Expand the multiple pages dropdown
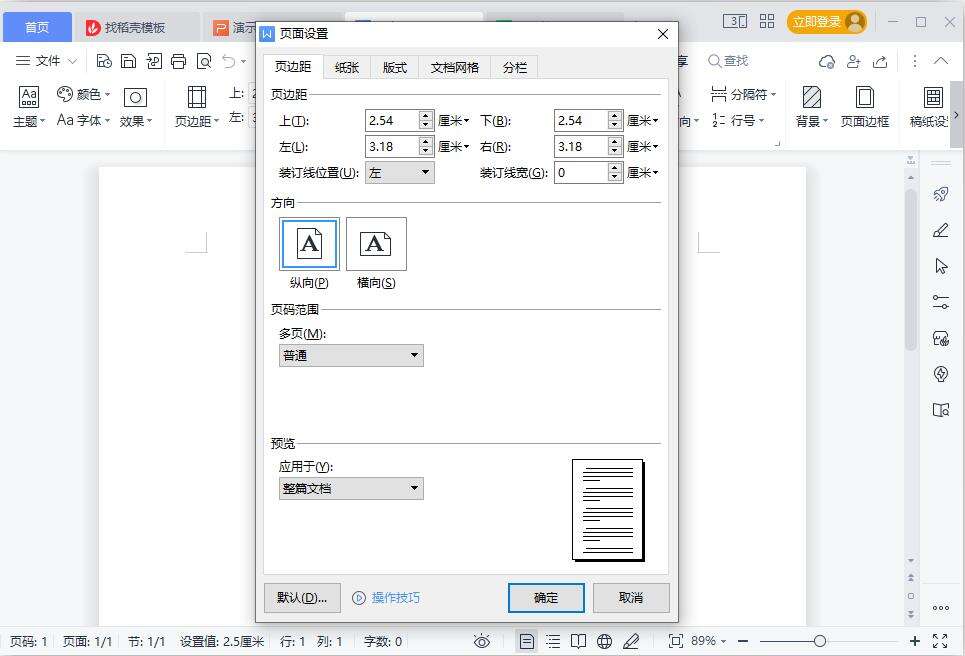Screen dimensions: 965x656 pos(351,355)
